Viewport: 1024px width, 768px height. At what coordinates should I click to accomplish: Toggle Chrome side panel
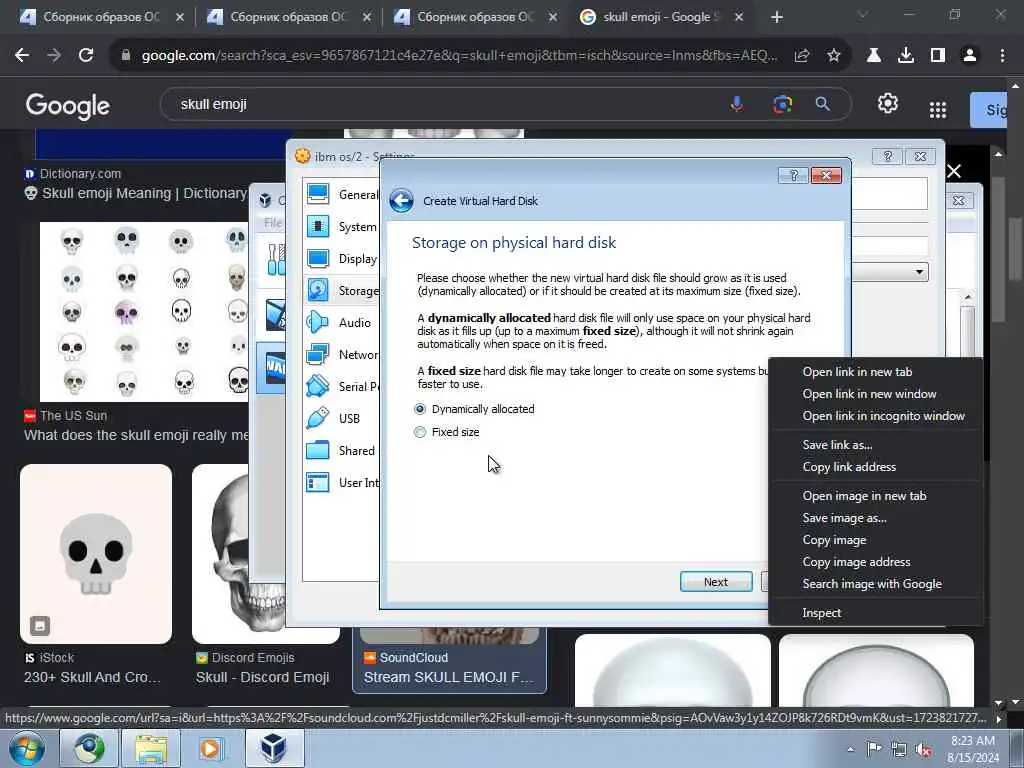coord(938,56)
